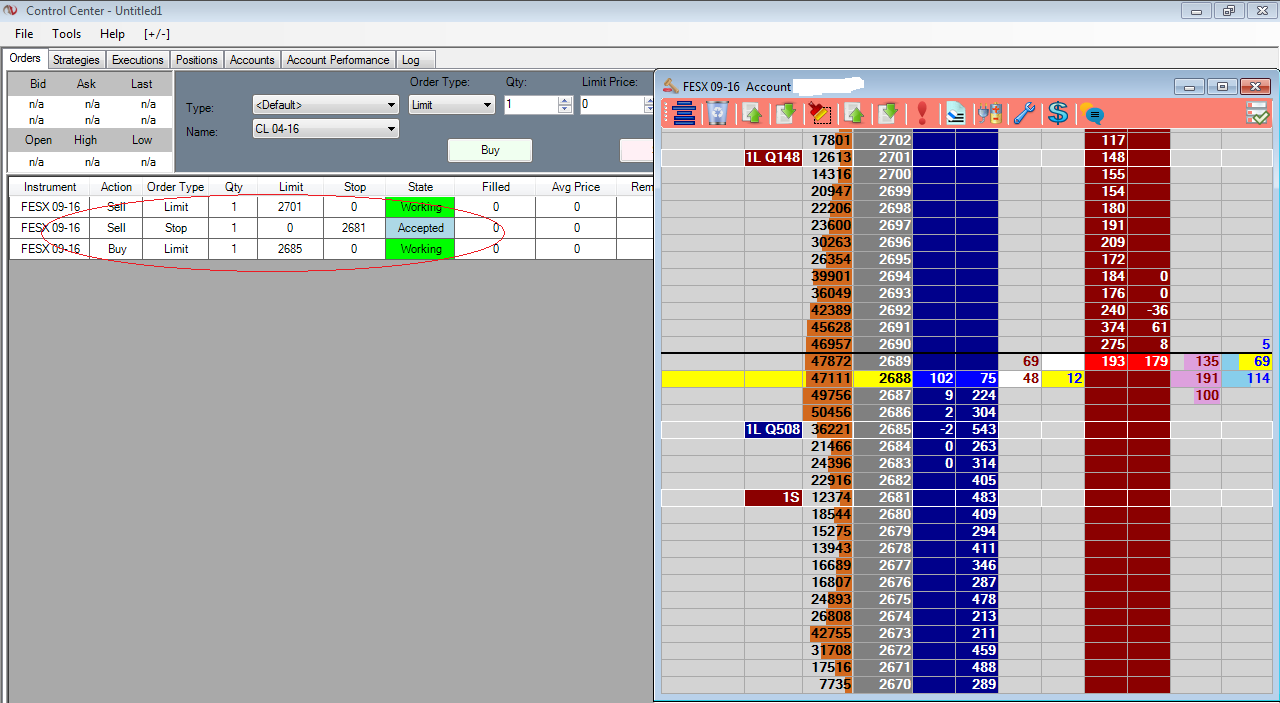Click the [+/-] menu item

pyautogui.click(x=157, y=34)
